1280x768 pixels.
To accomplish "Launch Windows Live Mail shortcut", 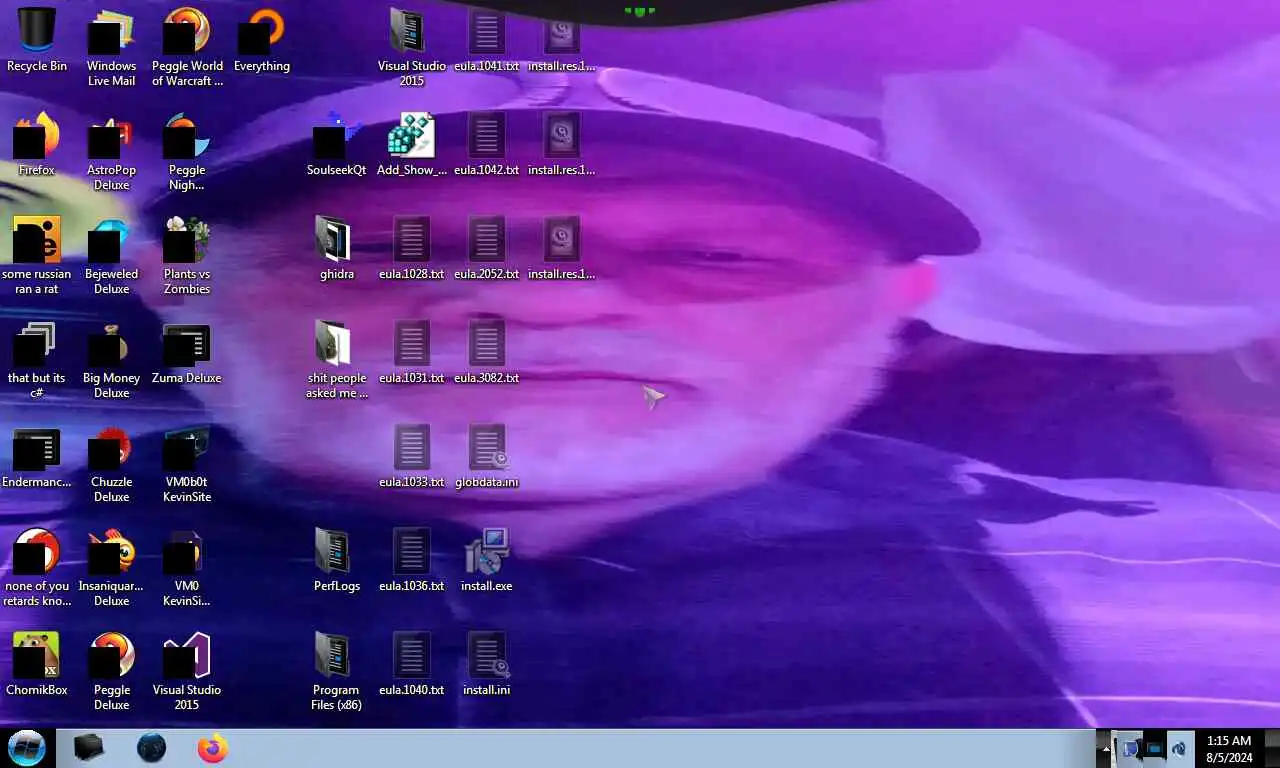I will tap(111, 46).
